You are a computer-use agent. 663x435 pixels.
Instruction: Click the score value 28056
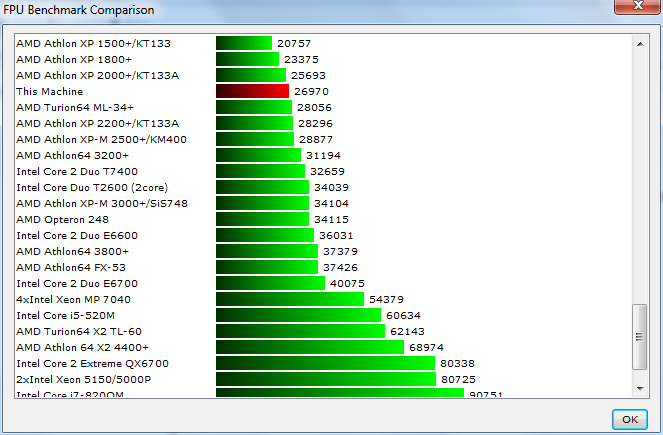314,108
